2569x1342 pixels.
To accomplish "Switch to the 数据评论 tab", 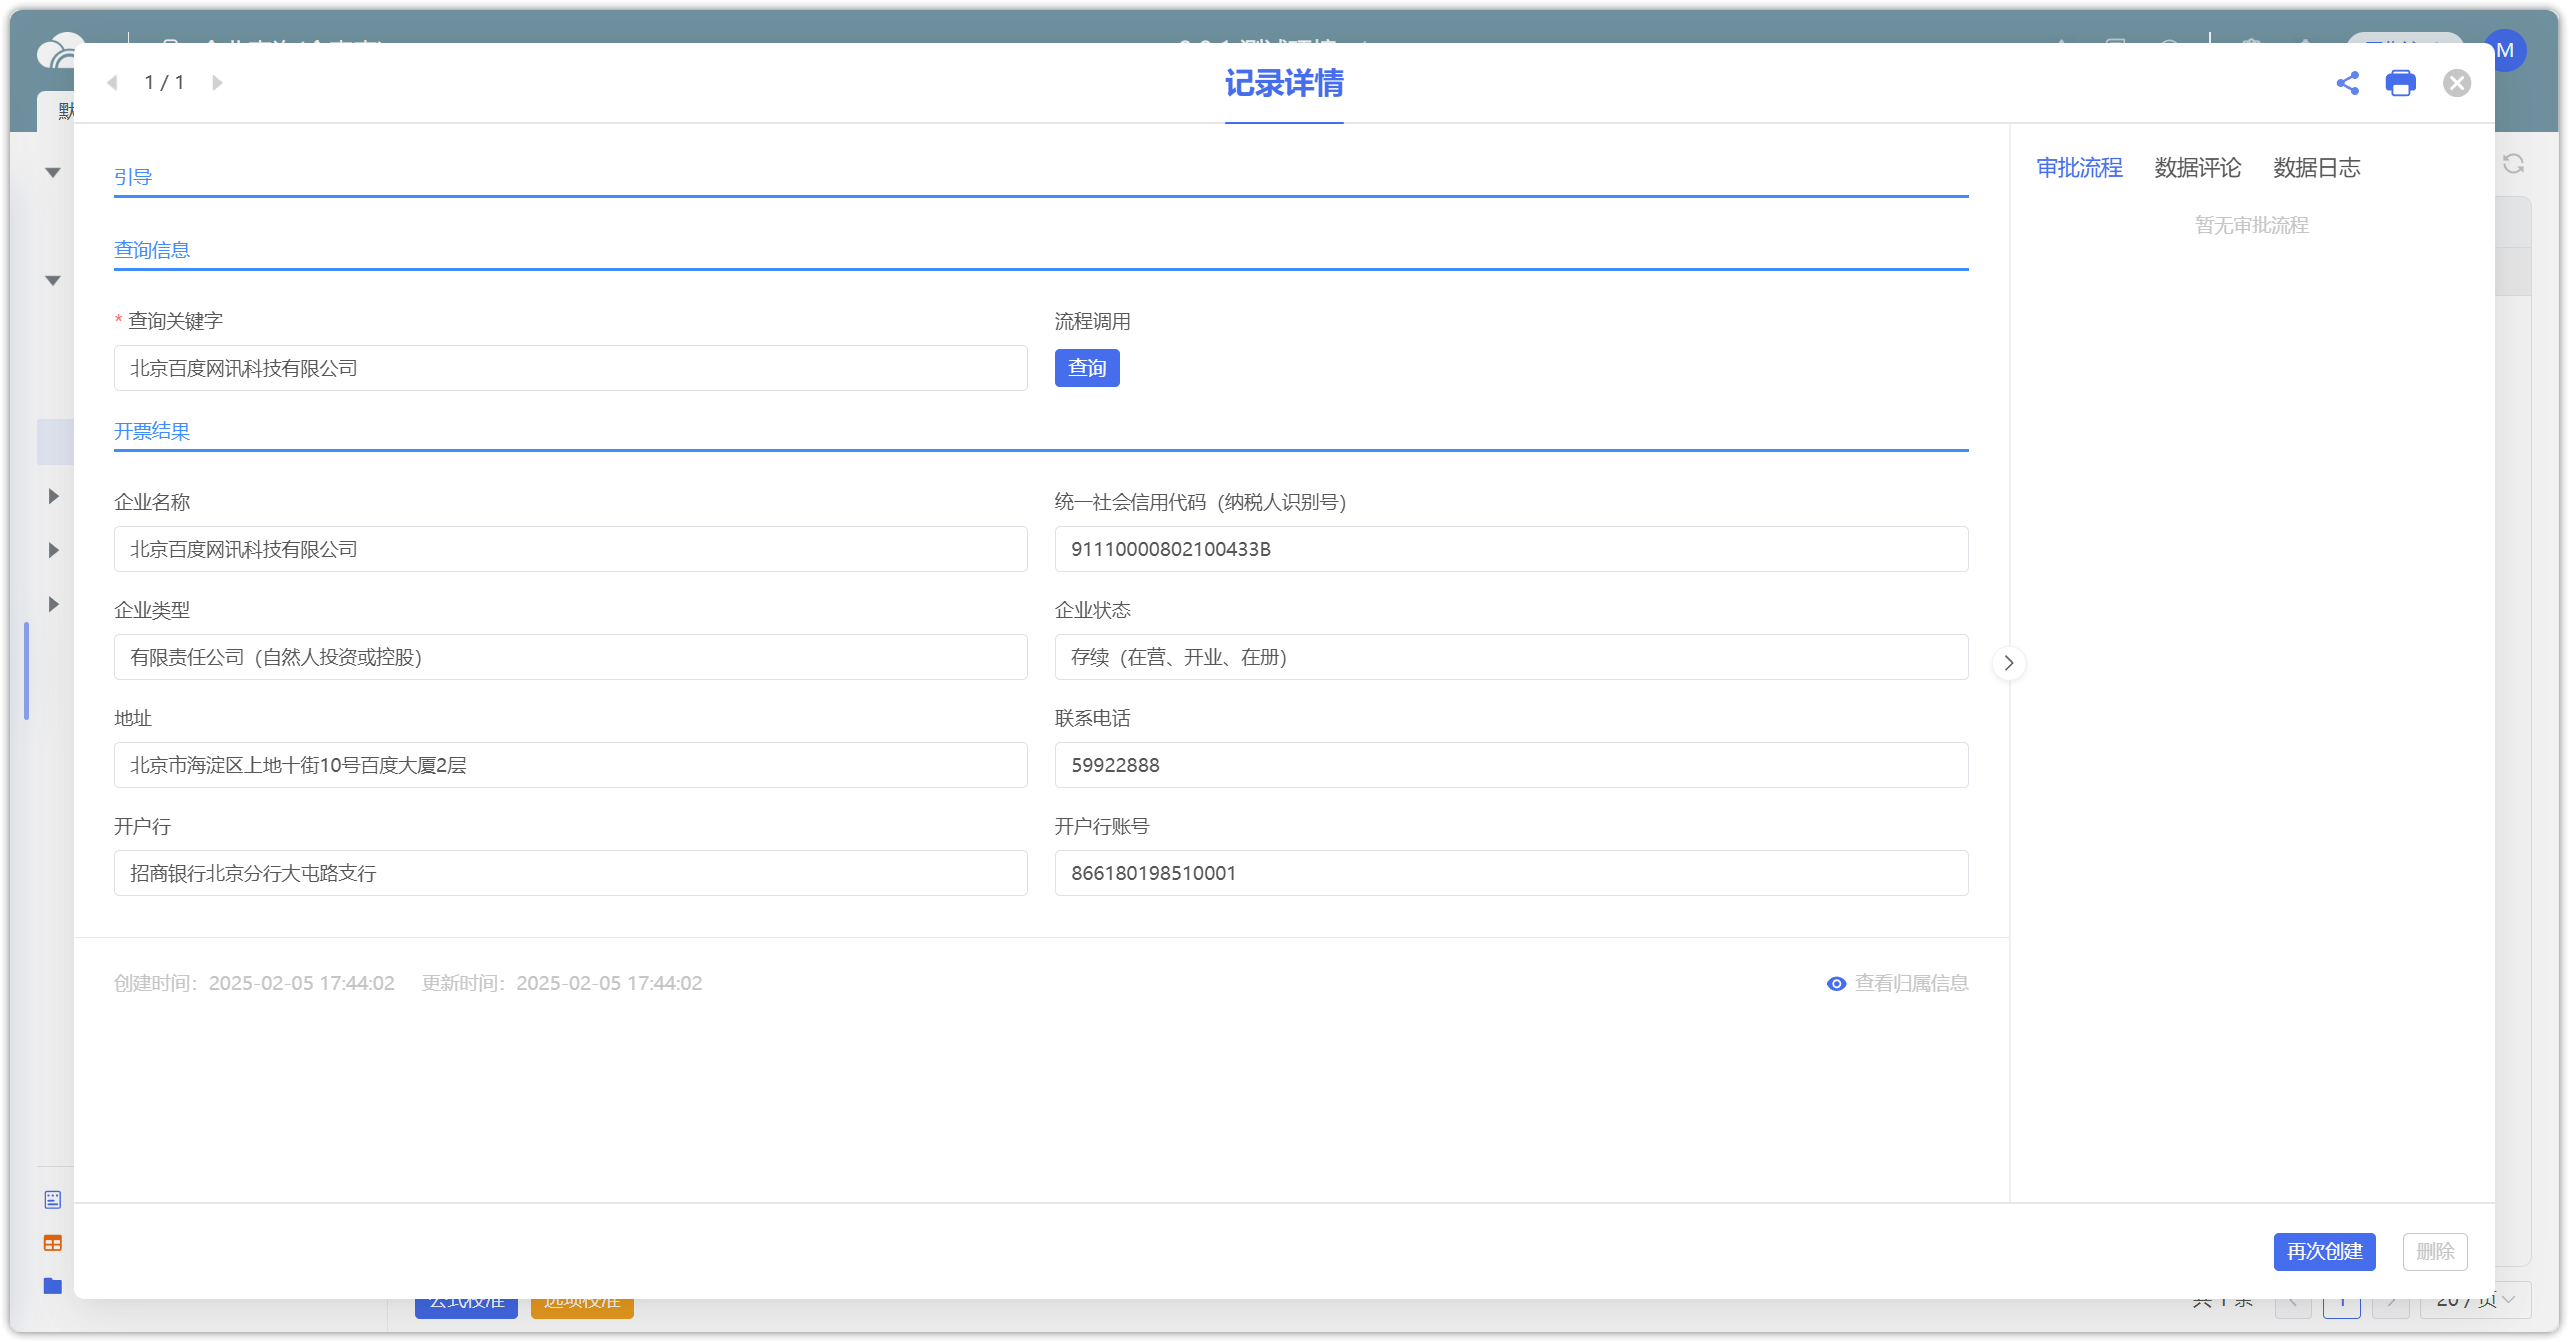I will click(2197, 168).
